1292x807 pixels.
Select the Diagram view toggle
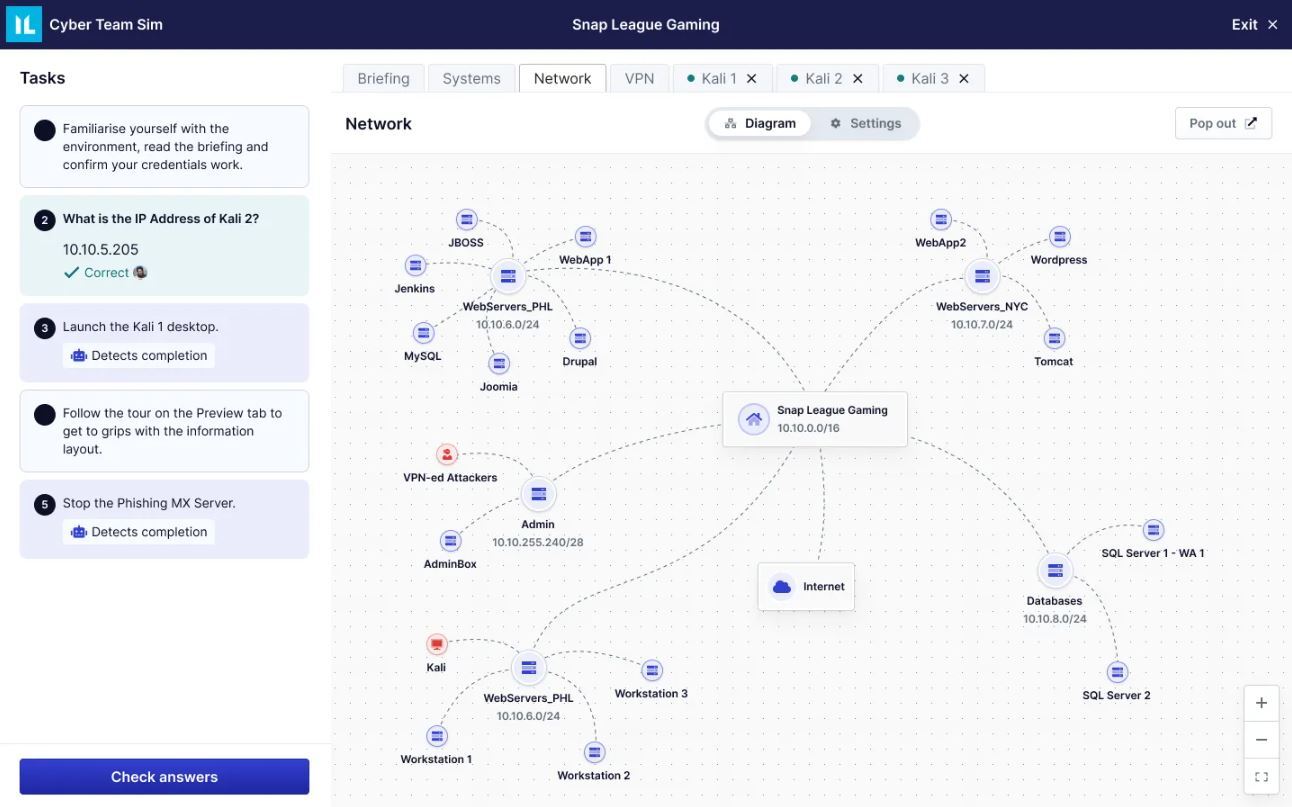[762, 123]
